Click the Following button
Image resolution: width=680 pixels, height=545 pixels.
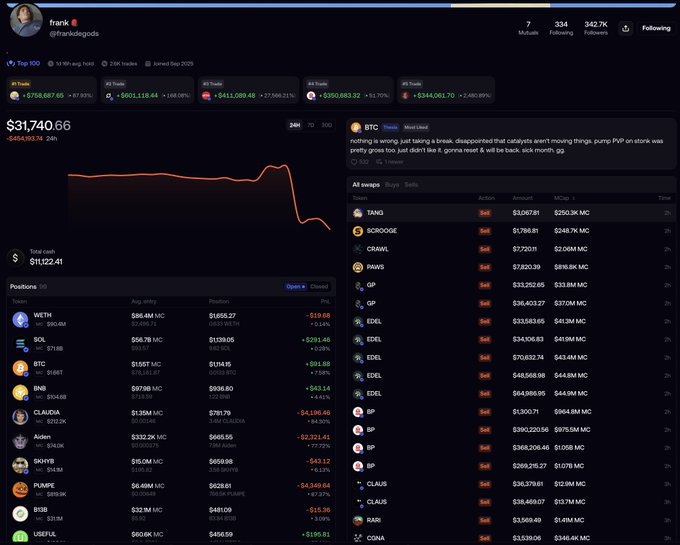pyautogui.click(x=656, y=28)
